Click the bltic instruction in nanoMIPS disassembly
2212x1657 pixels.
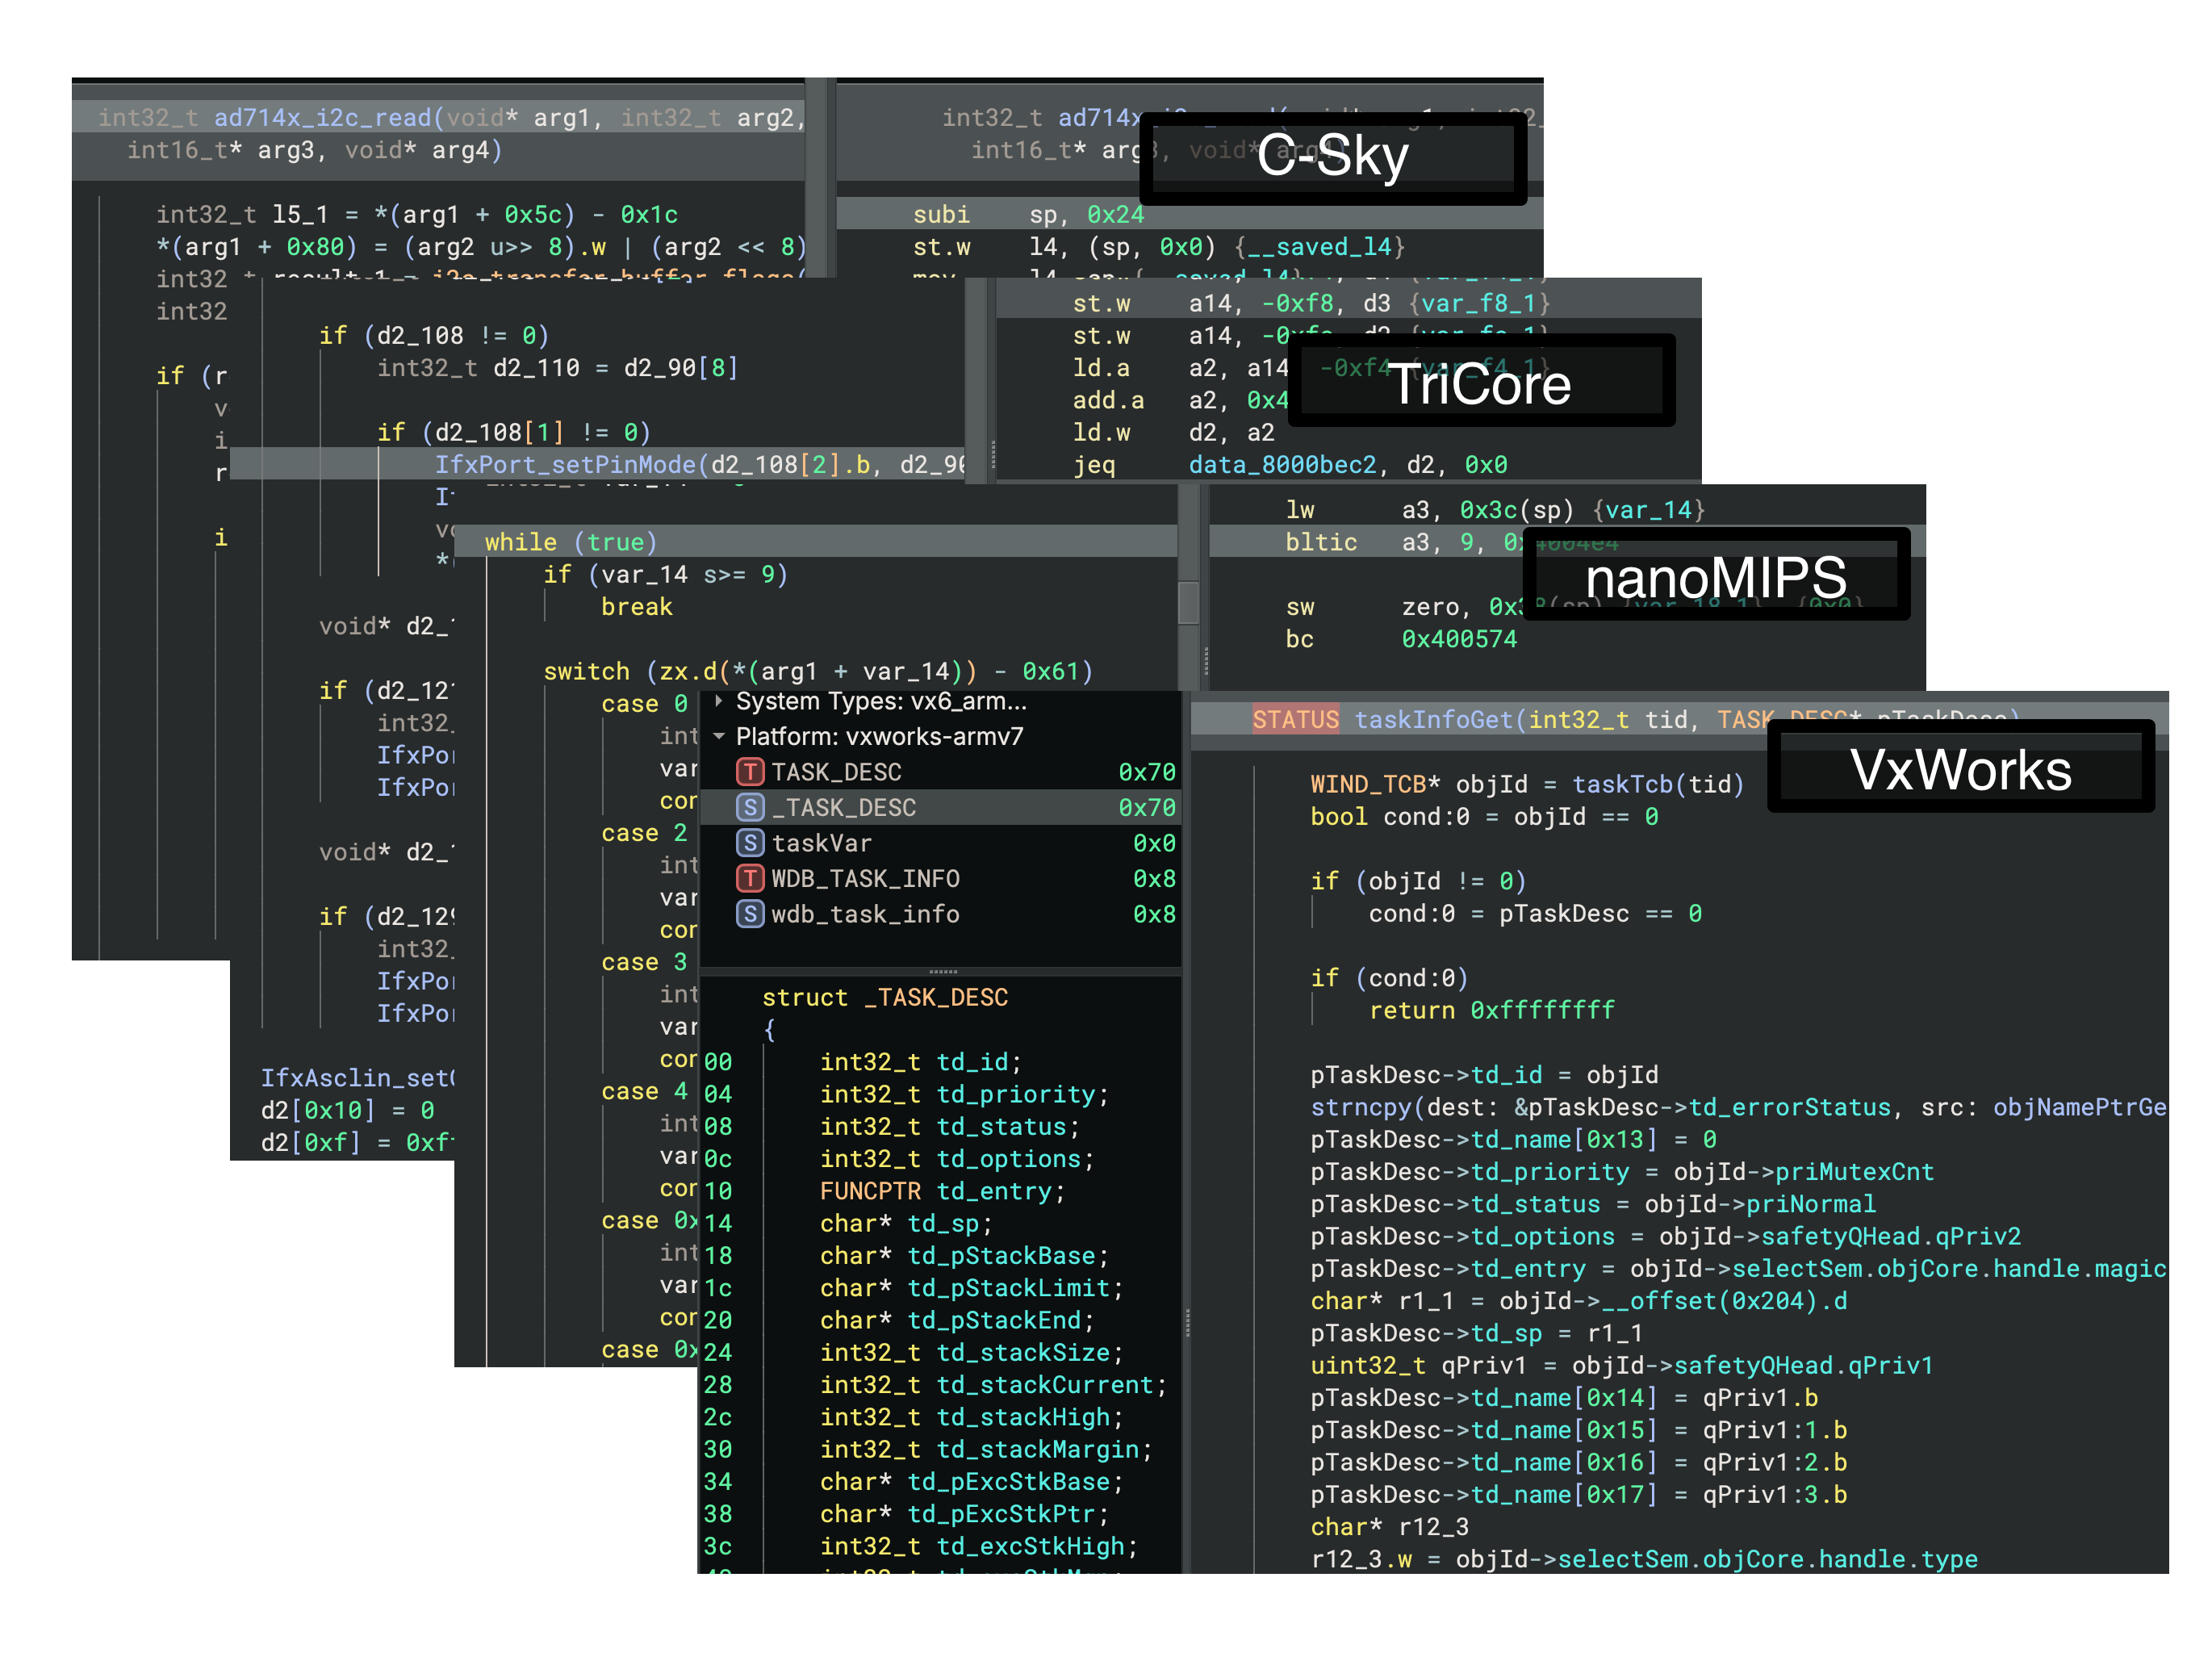point(1321,542)
